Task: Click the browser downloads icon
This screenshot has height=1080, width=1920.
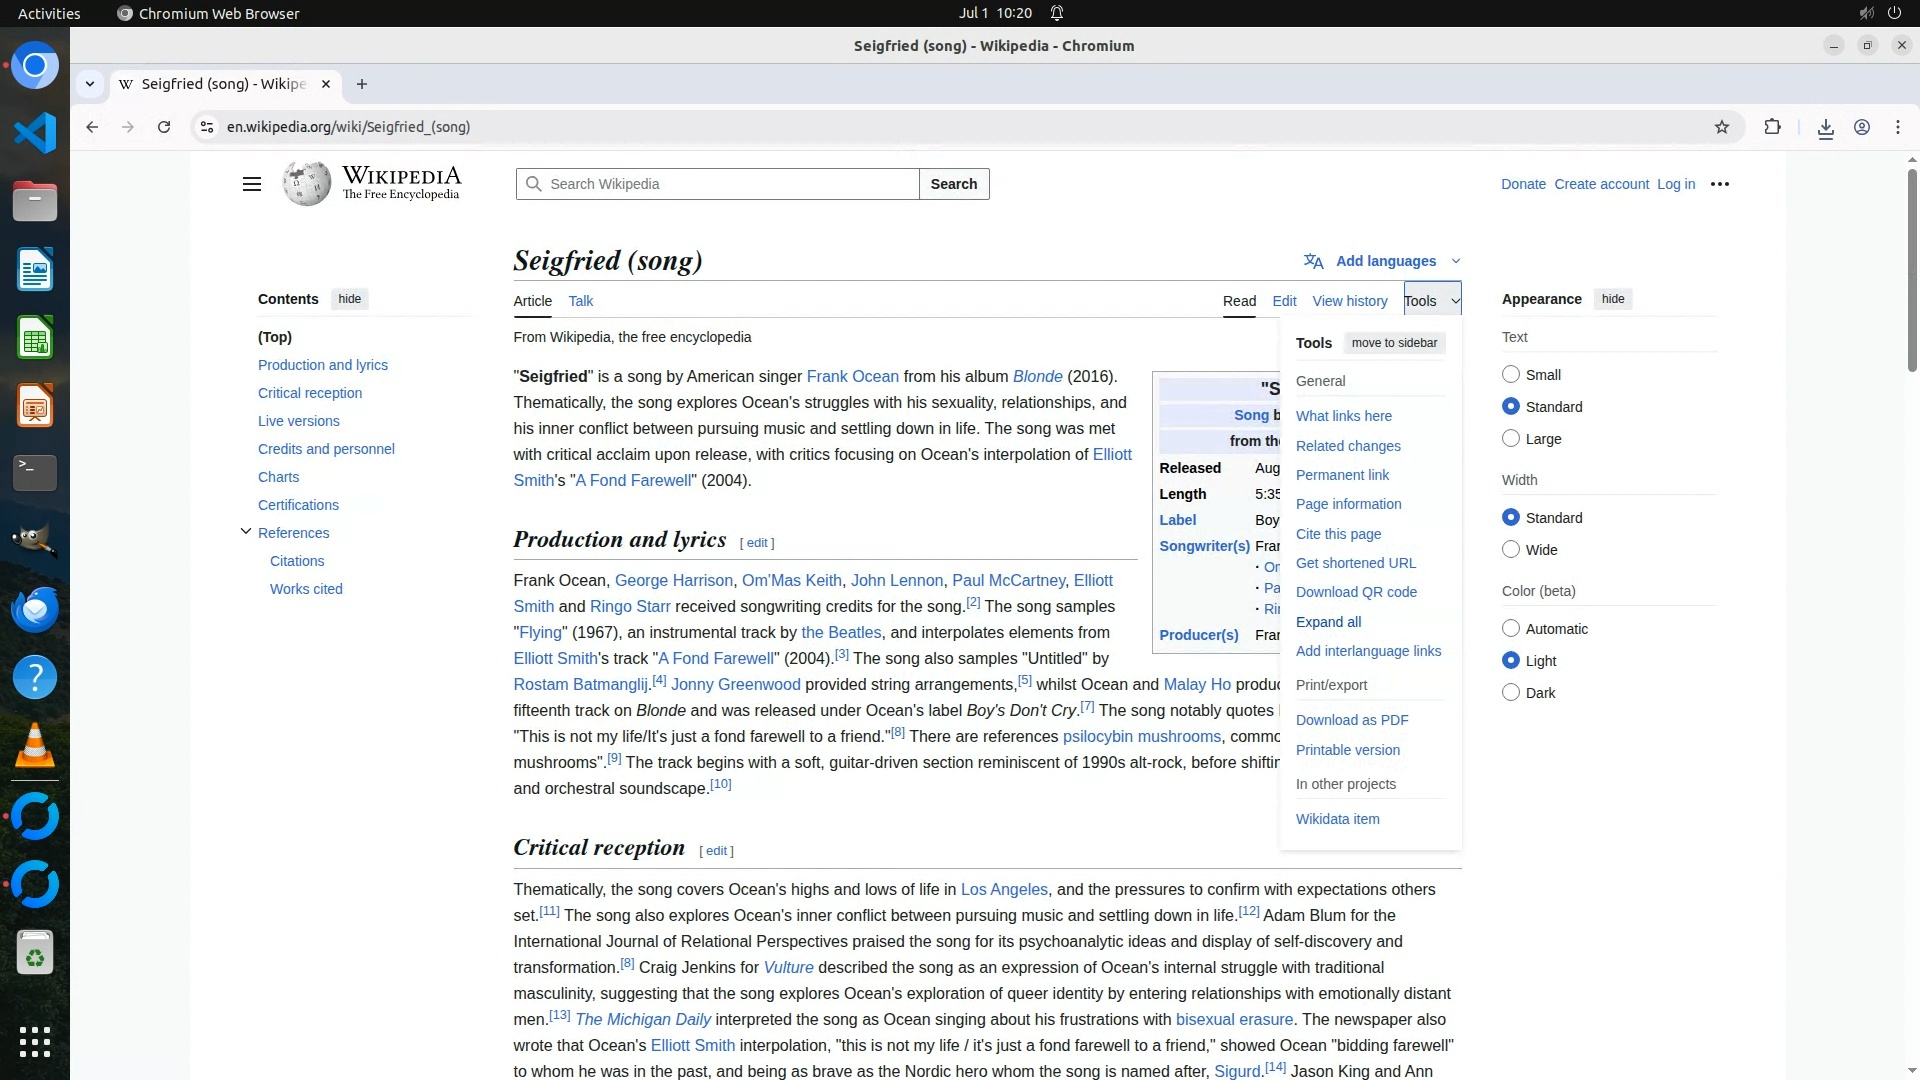Action: point(1825,127)
